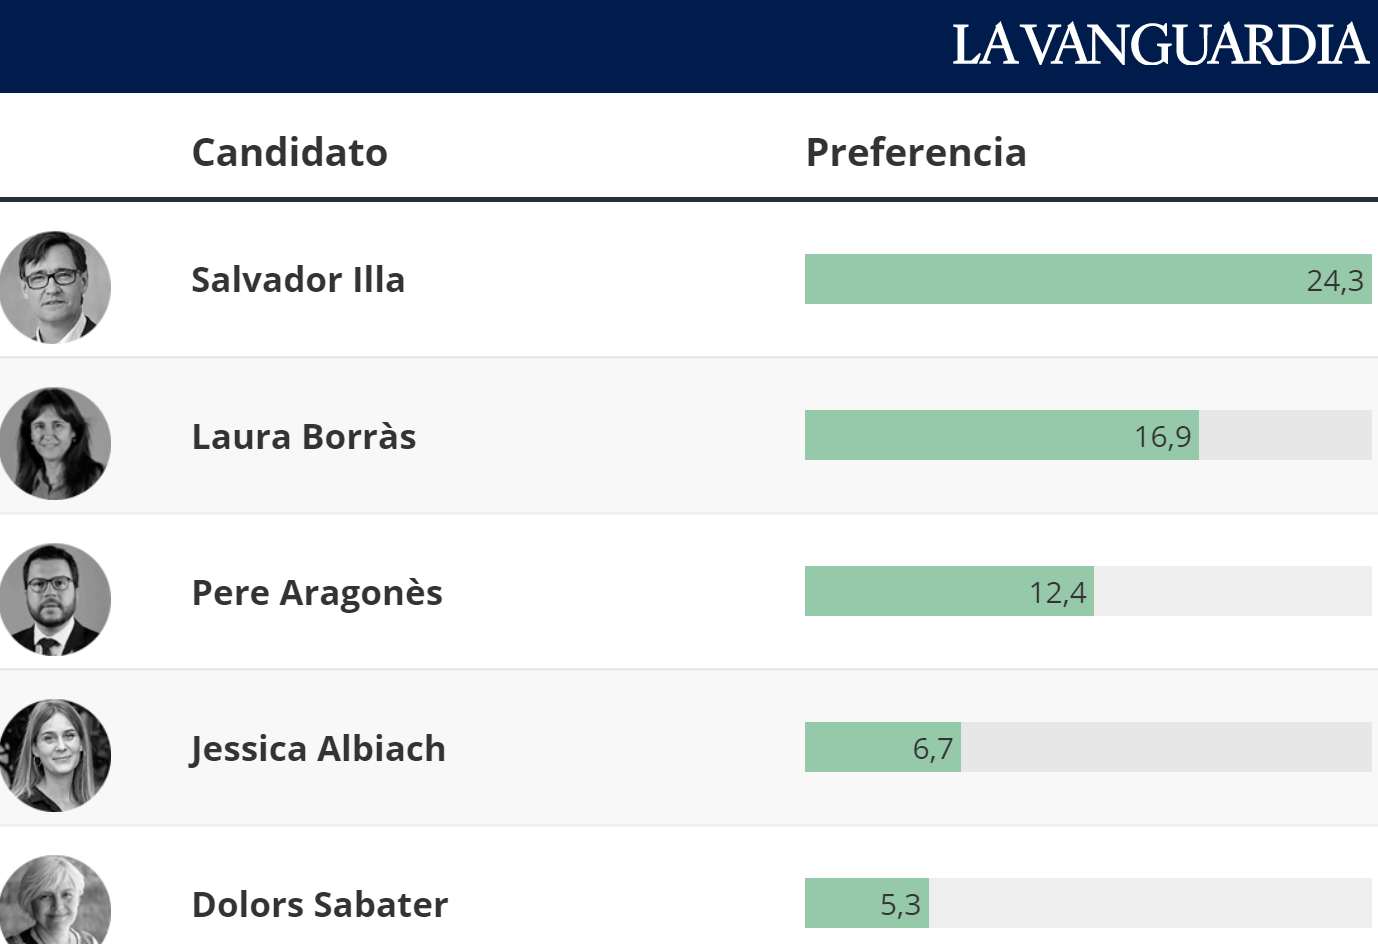Click the first candidate's portrait photo
The height and width of the screenshot is (944, 1378).
55,288
